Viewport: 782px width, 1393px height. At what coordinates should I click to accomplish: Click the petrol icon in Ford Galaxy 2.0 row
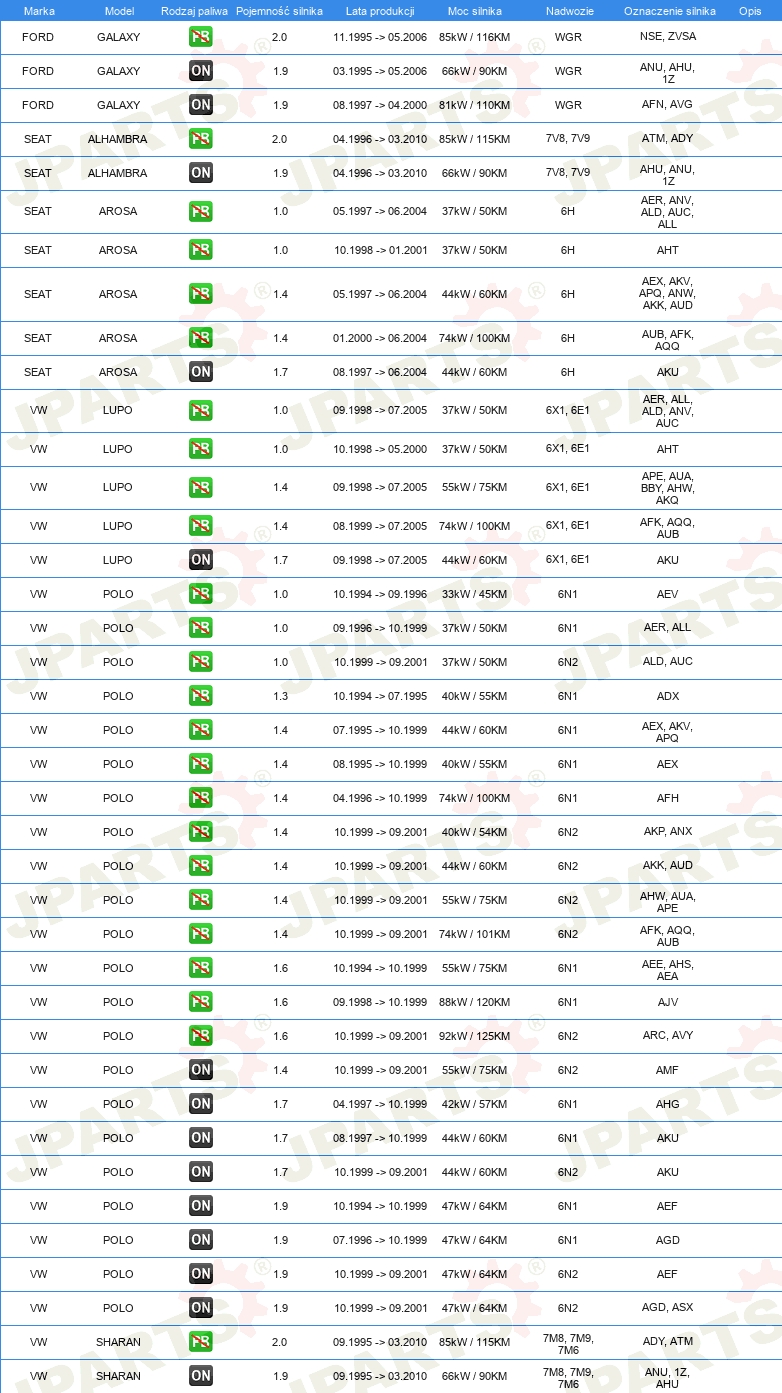(201, 37)
